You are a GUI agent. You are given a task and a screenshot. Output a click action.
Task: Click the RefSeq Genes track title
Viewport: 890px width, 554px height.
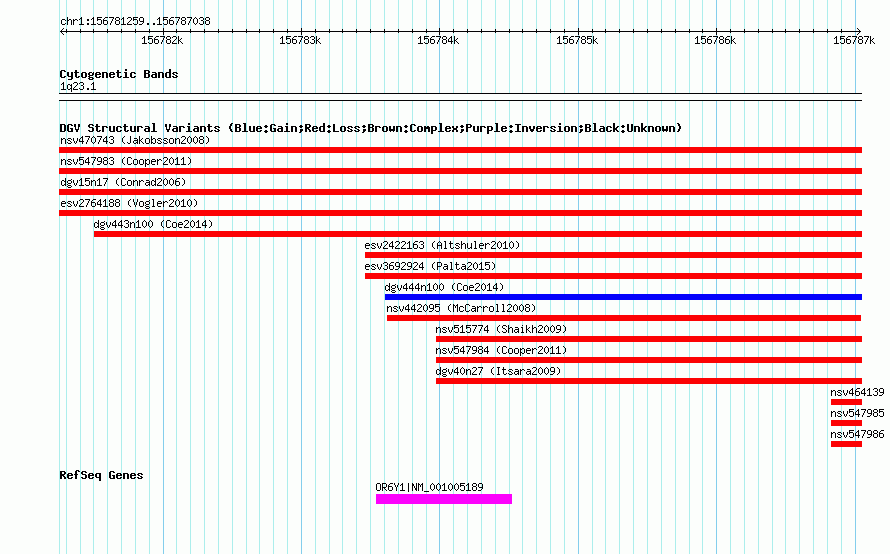click(101, 475)
